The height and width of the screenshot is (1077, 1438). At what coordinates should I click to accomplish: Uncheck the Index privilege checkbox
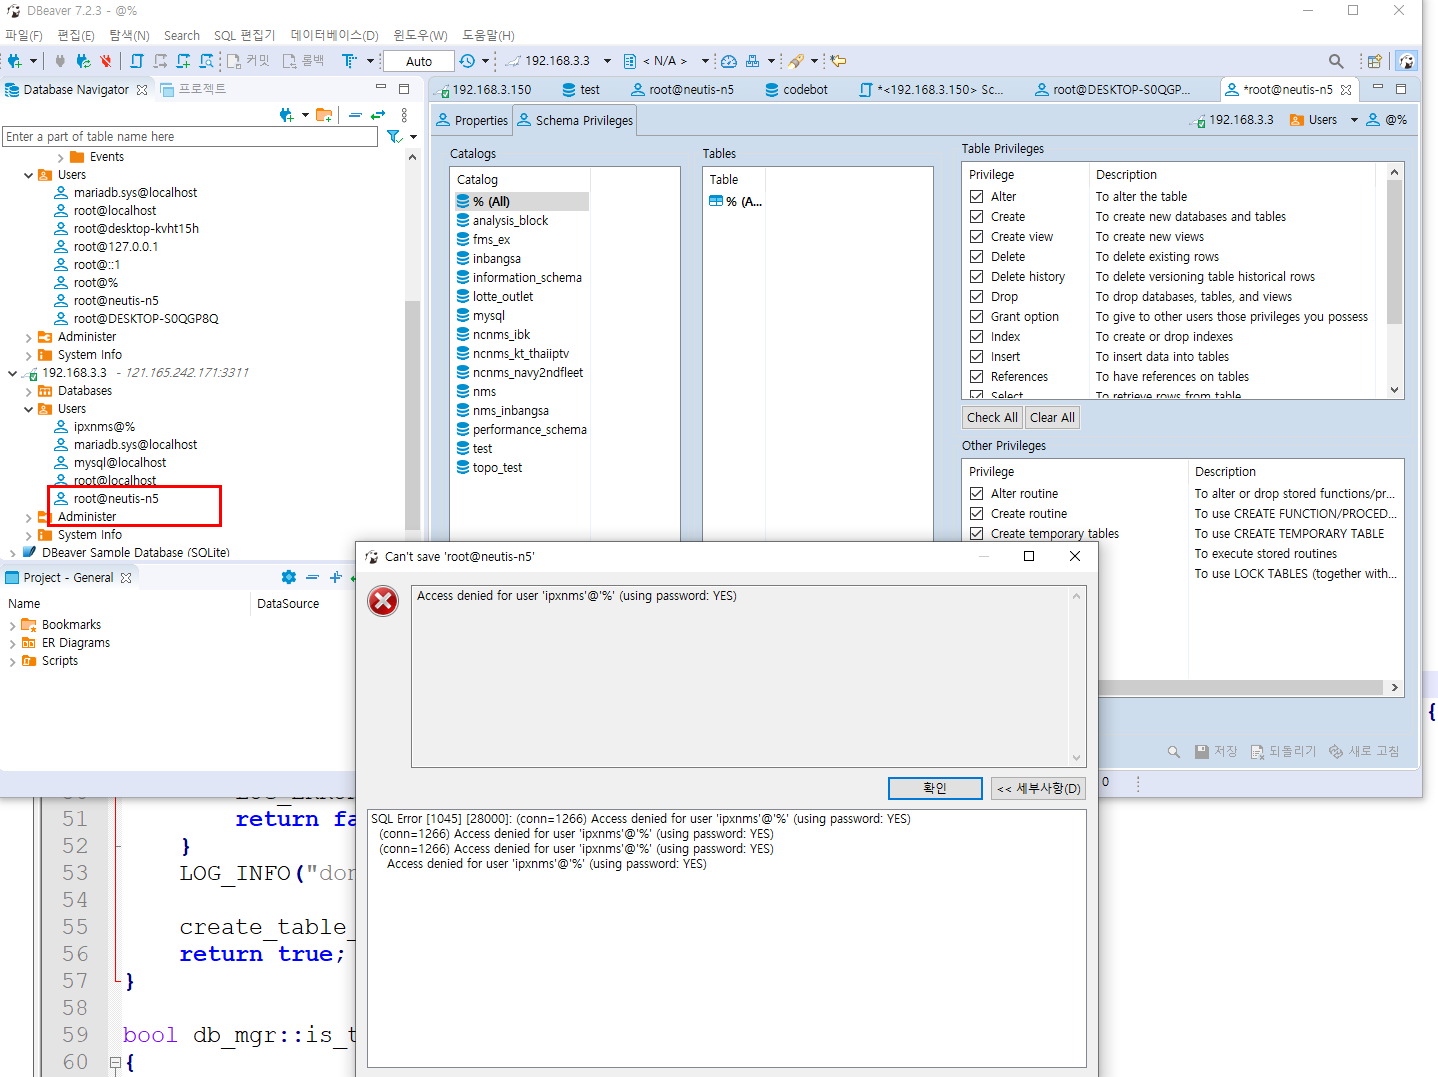[x=976, y=337]
